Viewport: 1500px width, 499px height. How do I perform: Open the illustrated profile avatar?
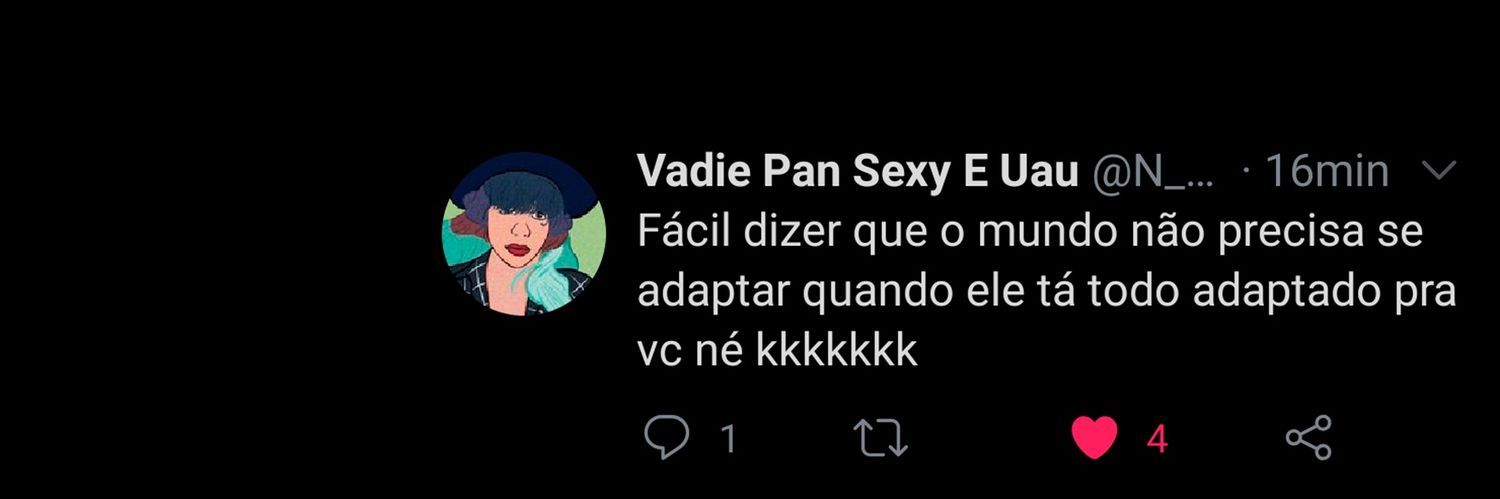[x=523, y=234]
